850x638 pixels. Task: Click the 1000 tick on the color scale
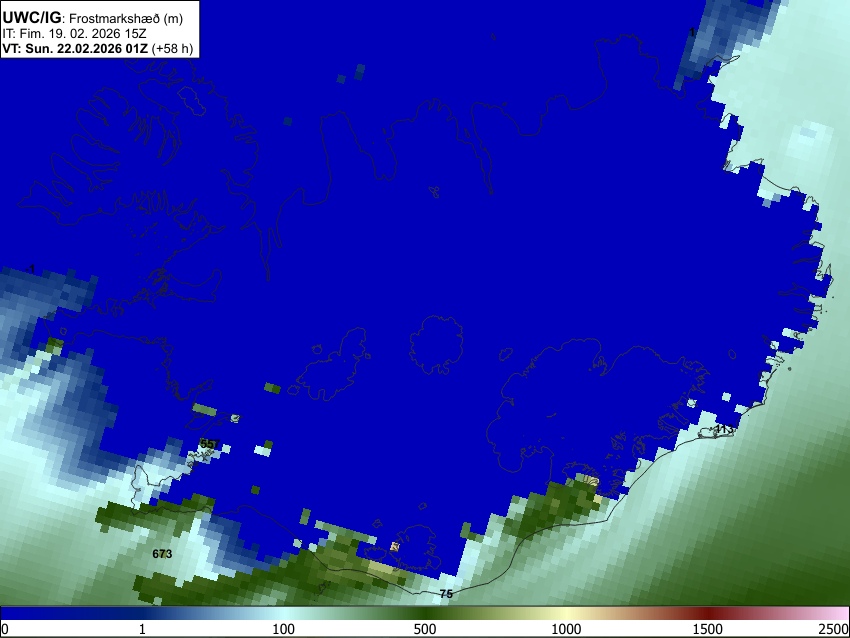coord(566,629)
